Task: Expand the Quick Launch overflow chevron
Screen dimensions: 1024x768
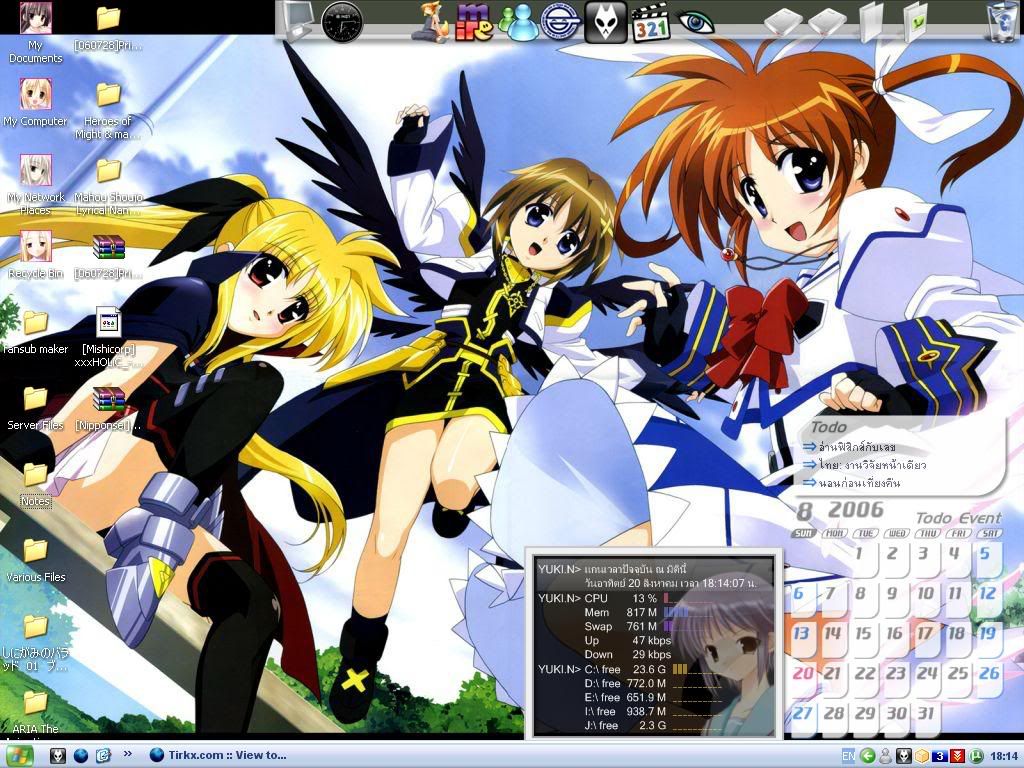Action: (x=127, y=754)
